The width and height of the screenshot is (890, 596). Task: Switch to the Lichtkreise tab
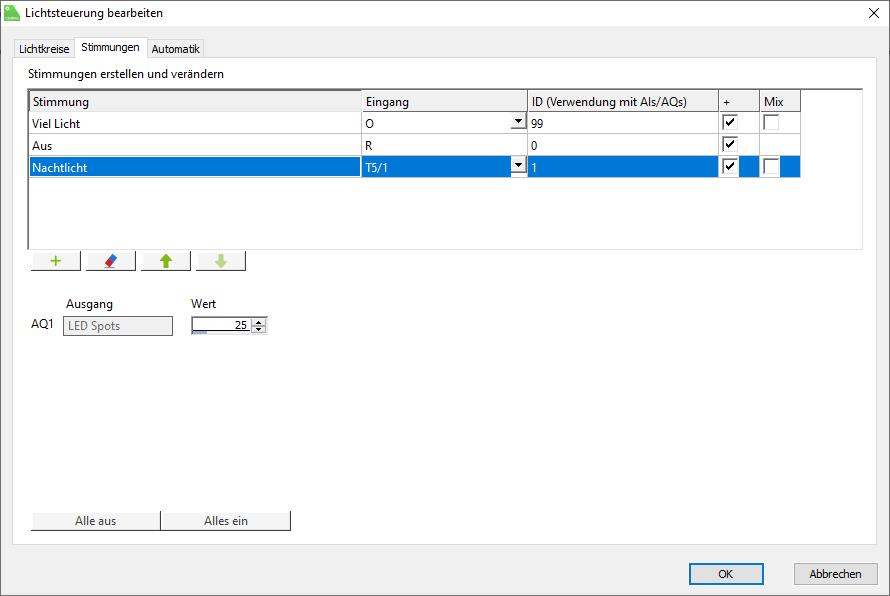click(44, 49)
